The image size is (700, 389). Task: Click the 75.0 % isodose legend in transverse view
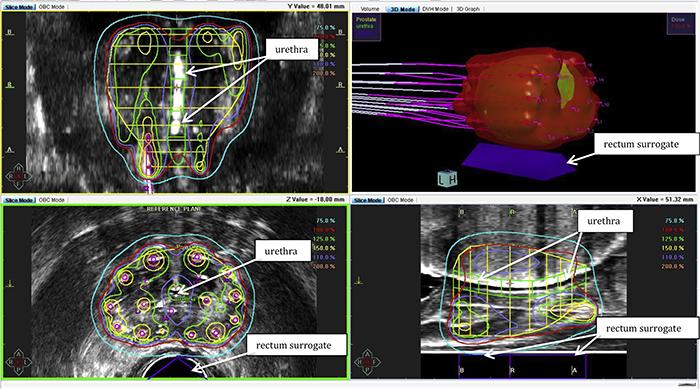325,221
